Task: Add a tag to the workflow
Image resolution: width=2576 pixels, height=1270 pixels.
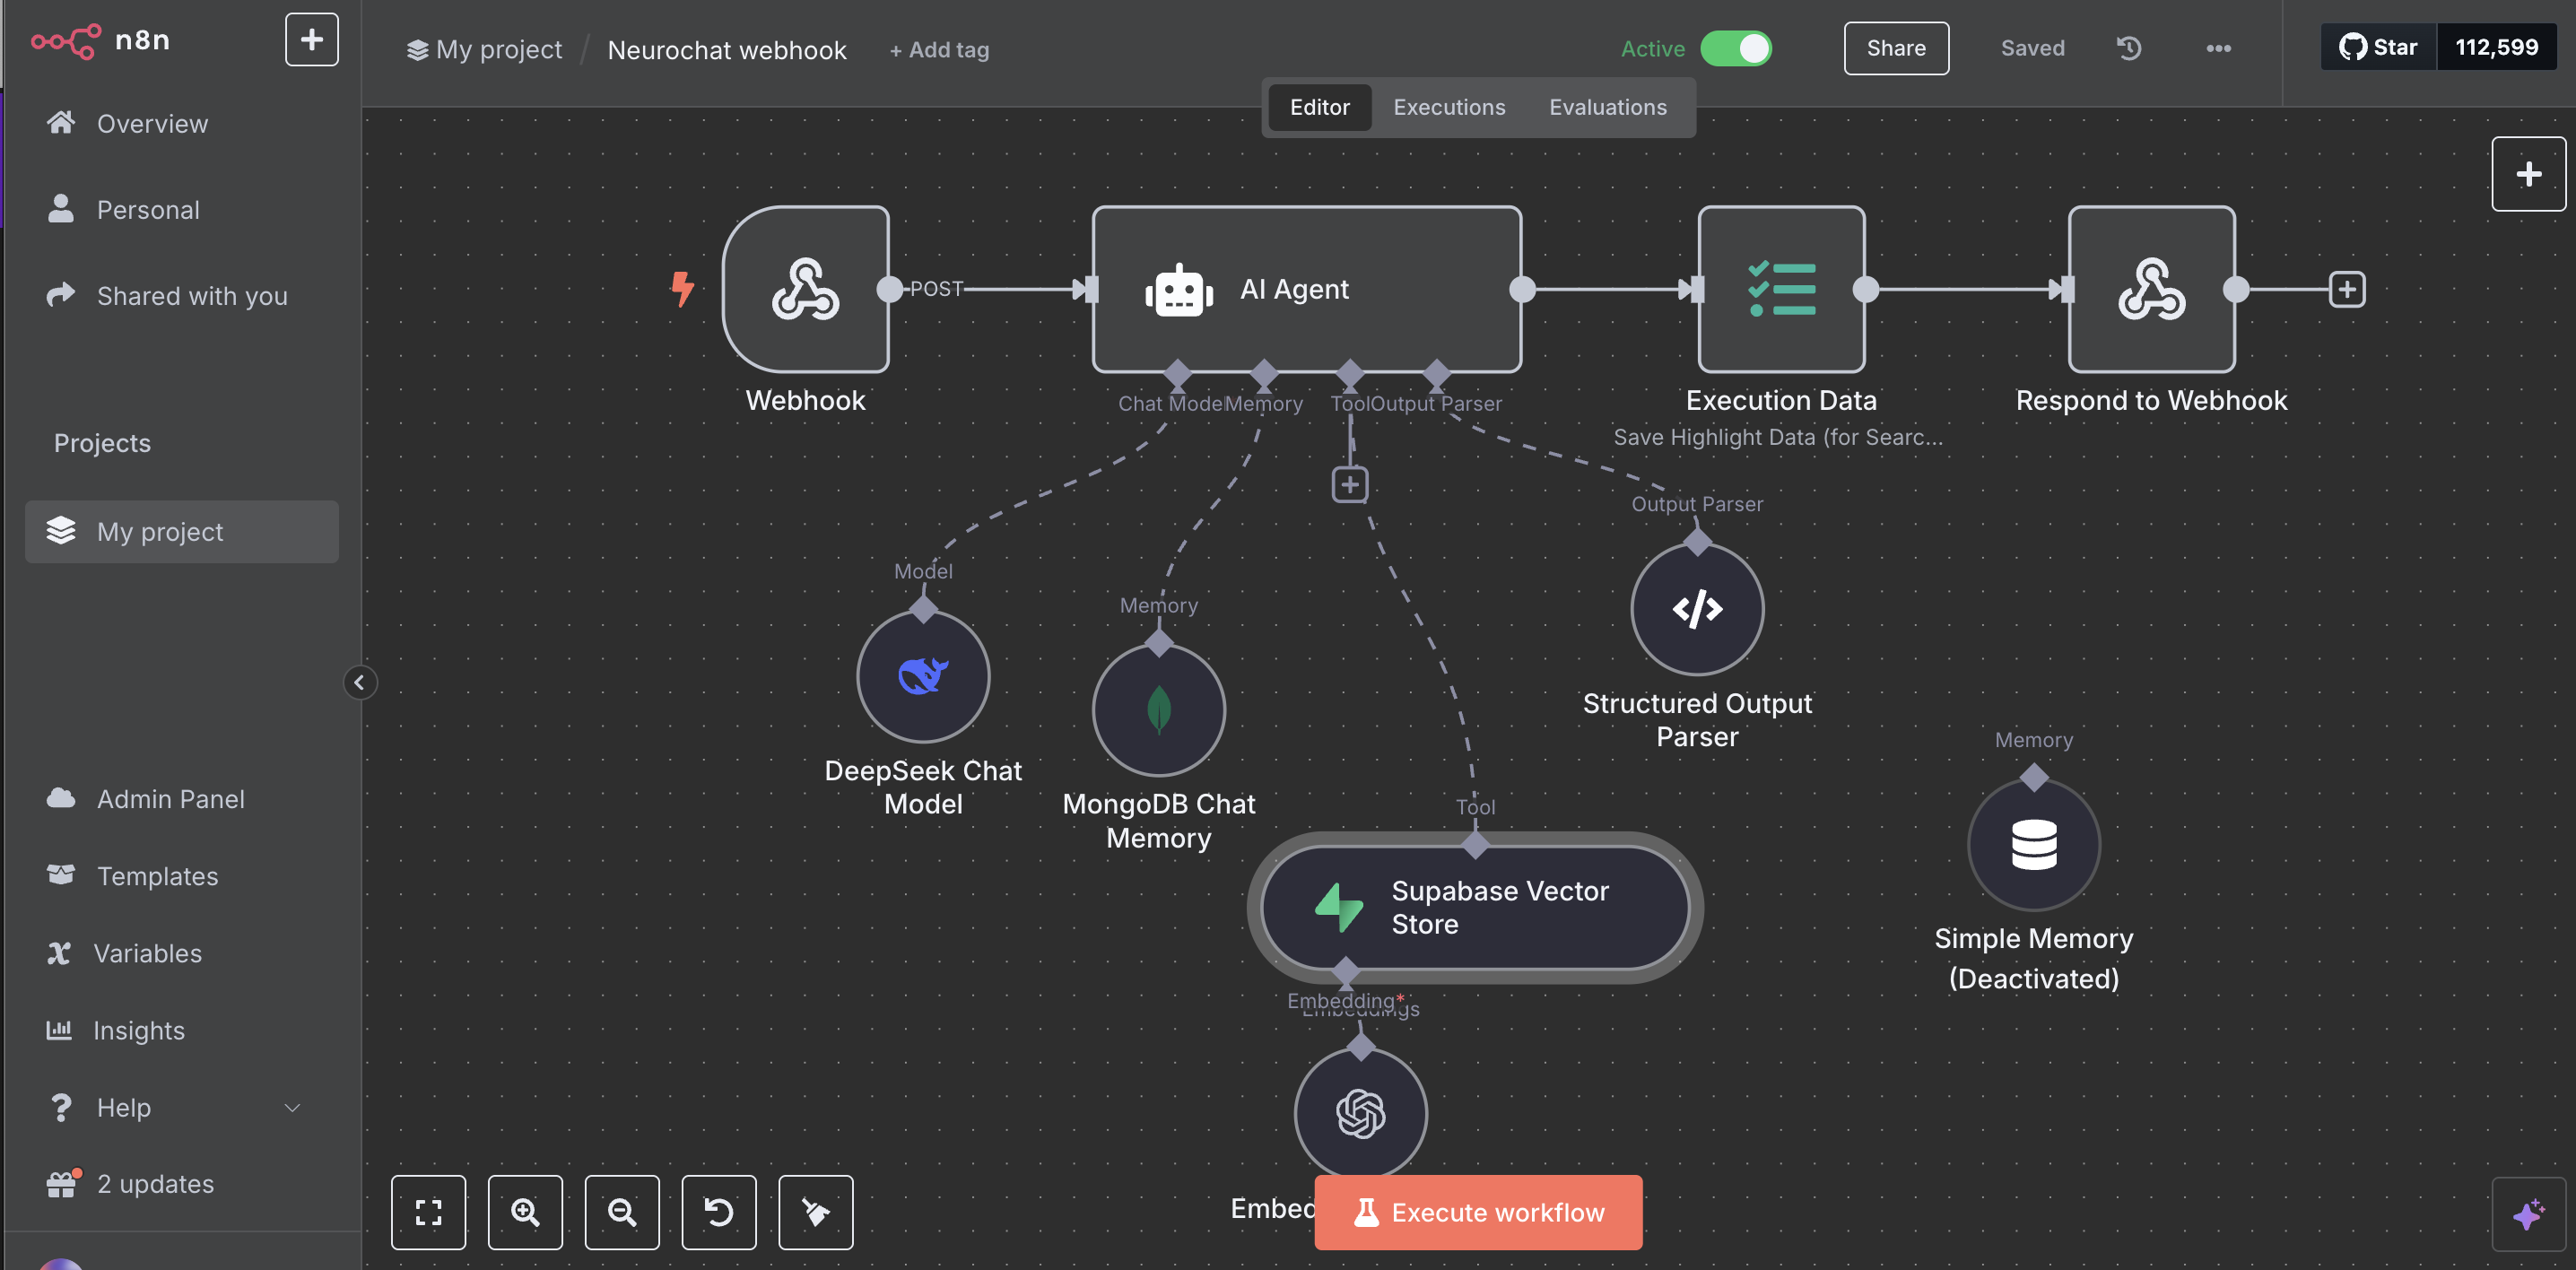Action: click(939, 50)
